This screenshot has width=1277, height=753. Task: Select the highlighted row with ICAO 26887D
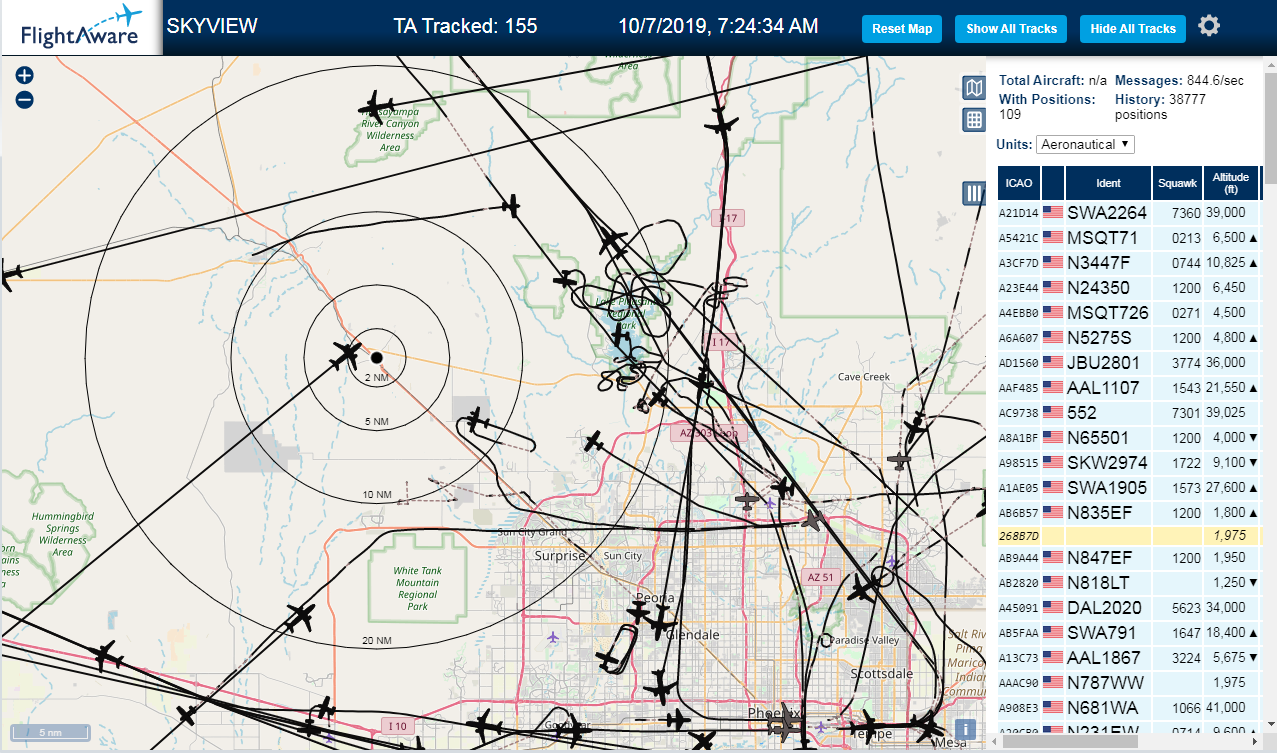point(1130,536)
